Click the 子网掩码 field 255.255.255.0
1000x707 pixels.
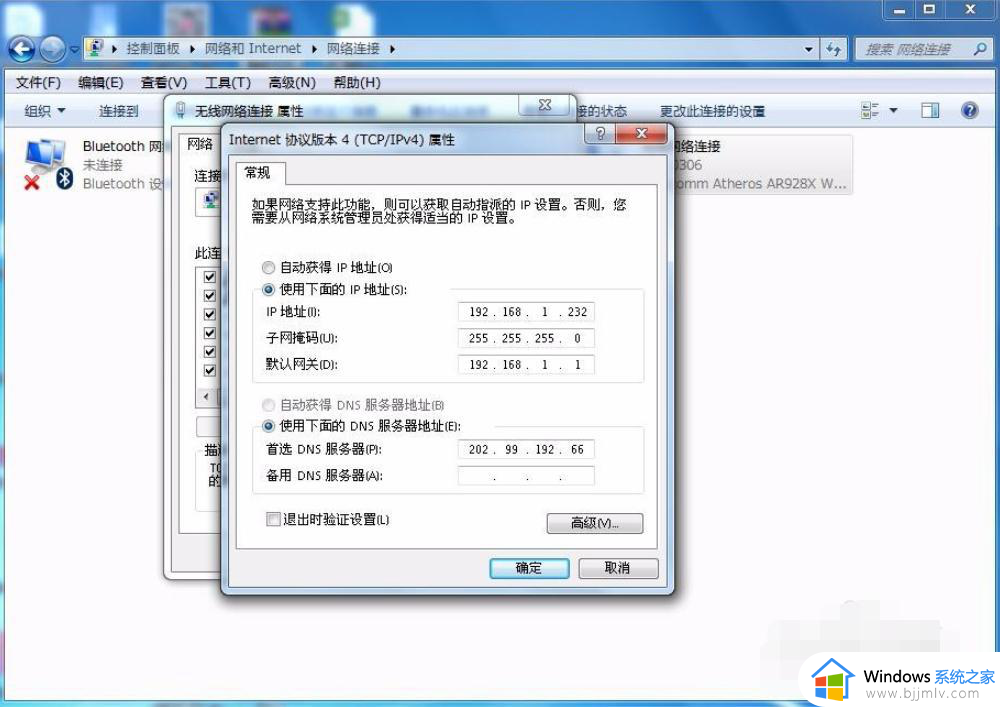(526, 339)
